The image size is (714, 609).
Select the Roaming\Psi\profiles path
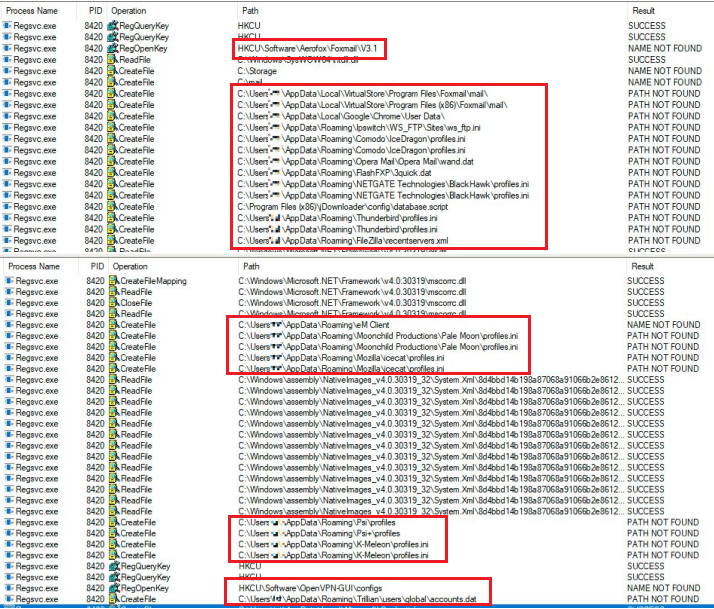(x=317, y=522)
